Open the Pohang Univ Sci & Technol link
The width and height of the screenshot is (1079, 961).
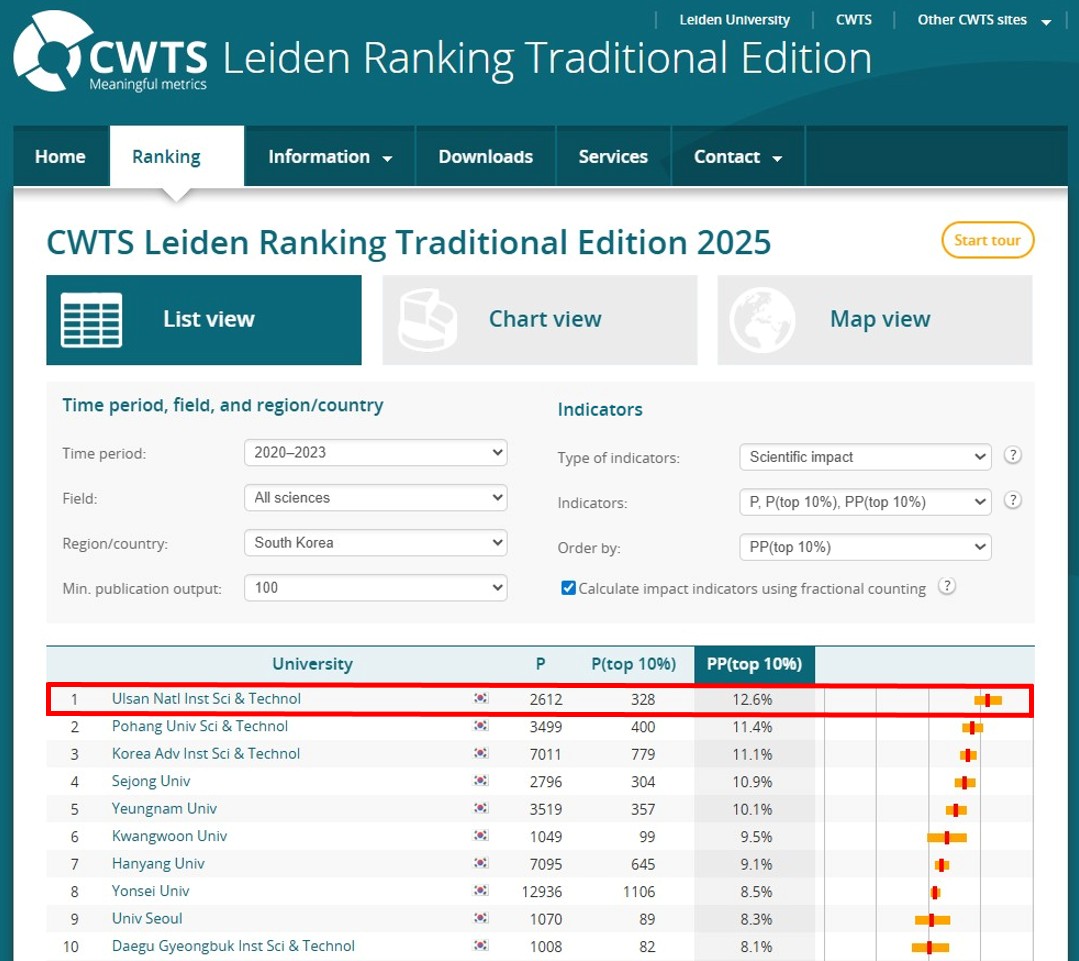click(x=199, y=726)
